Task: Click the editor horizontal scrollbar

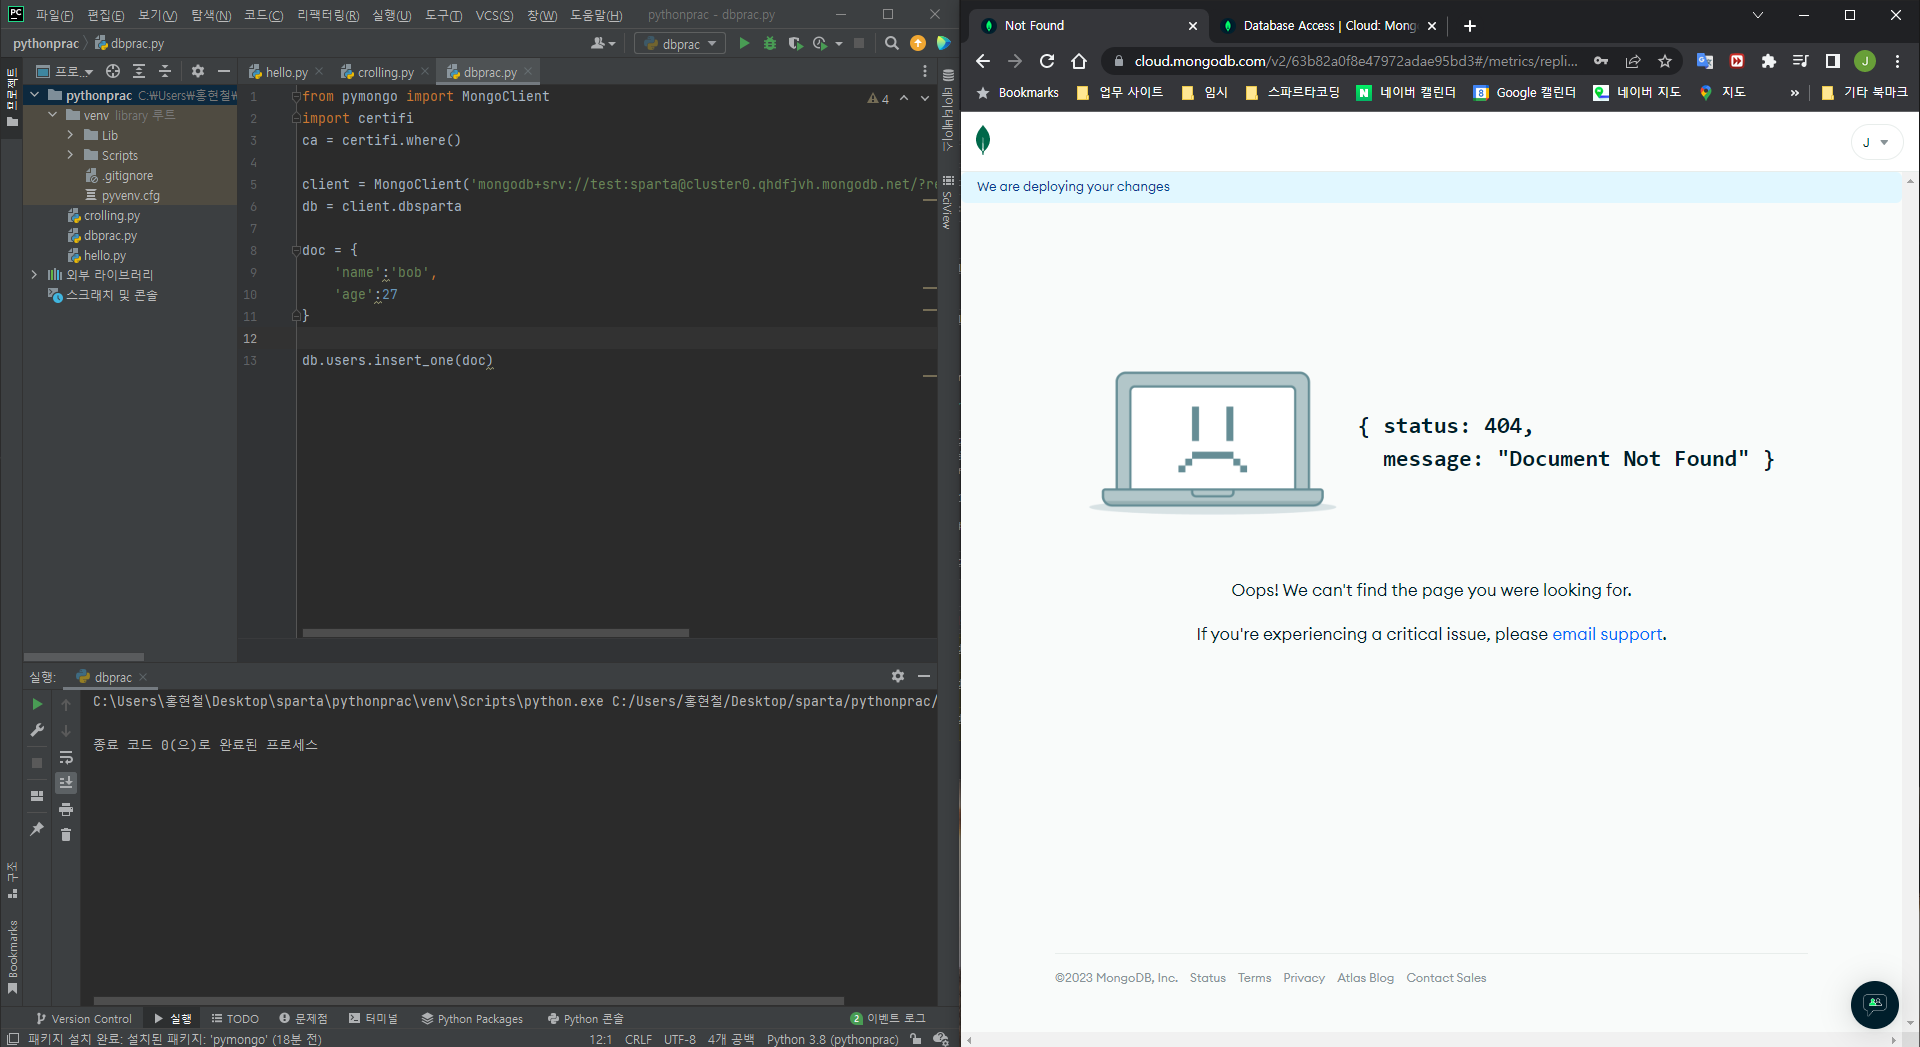Action: pyautogui.click(x=496, y=633)
